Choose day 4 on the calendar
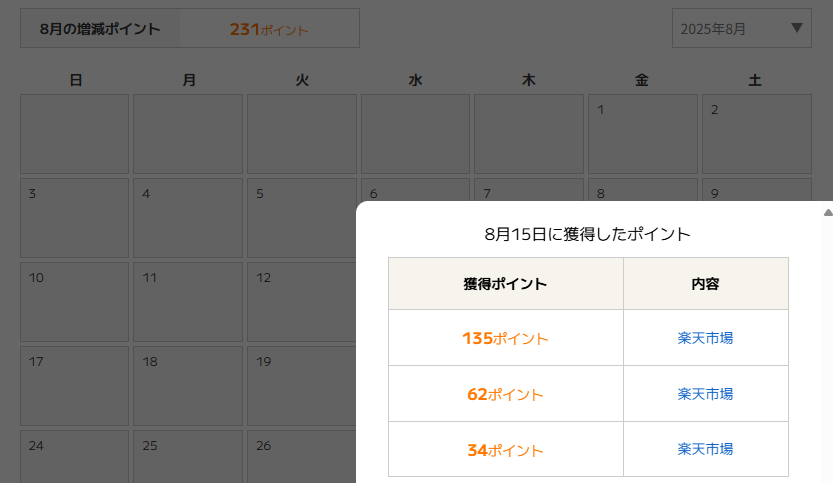Image resolution: width=833 pixels, height=483 pixels. (x=188, y=218)
